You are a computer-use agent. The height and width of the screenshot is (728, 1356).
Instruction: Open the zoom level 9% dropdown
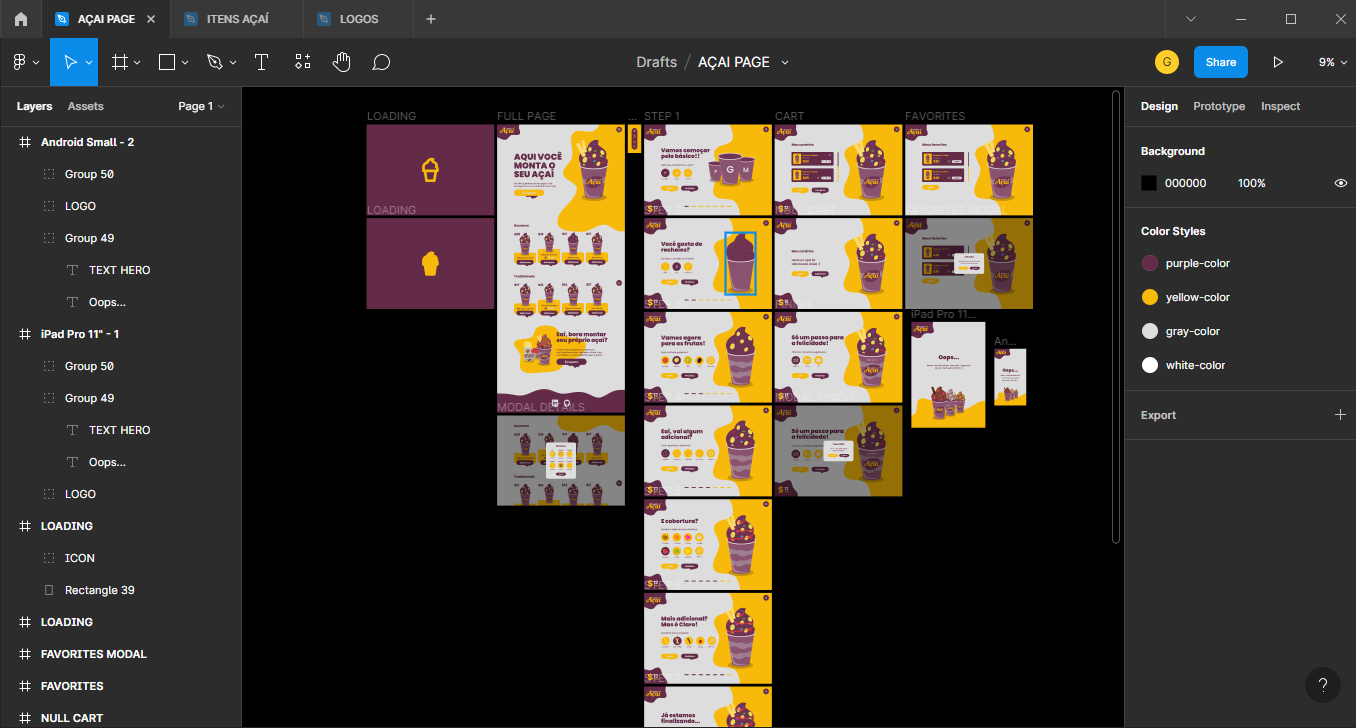click(x=1332, y=62)
